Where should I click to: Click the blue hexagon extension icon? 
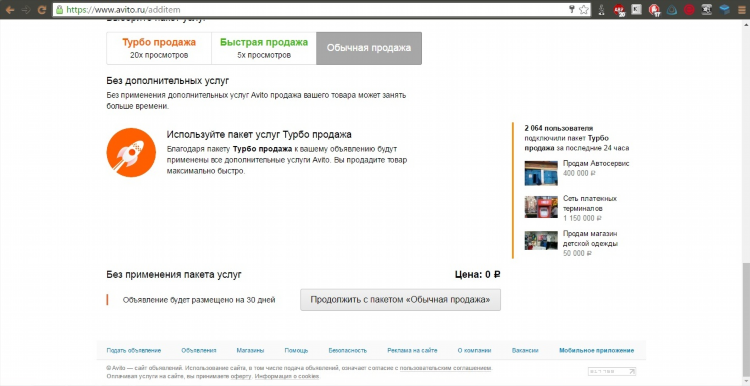pos(672,9)
